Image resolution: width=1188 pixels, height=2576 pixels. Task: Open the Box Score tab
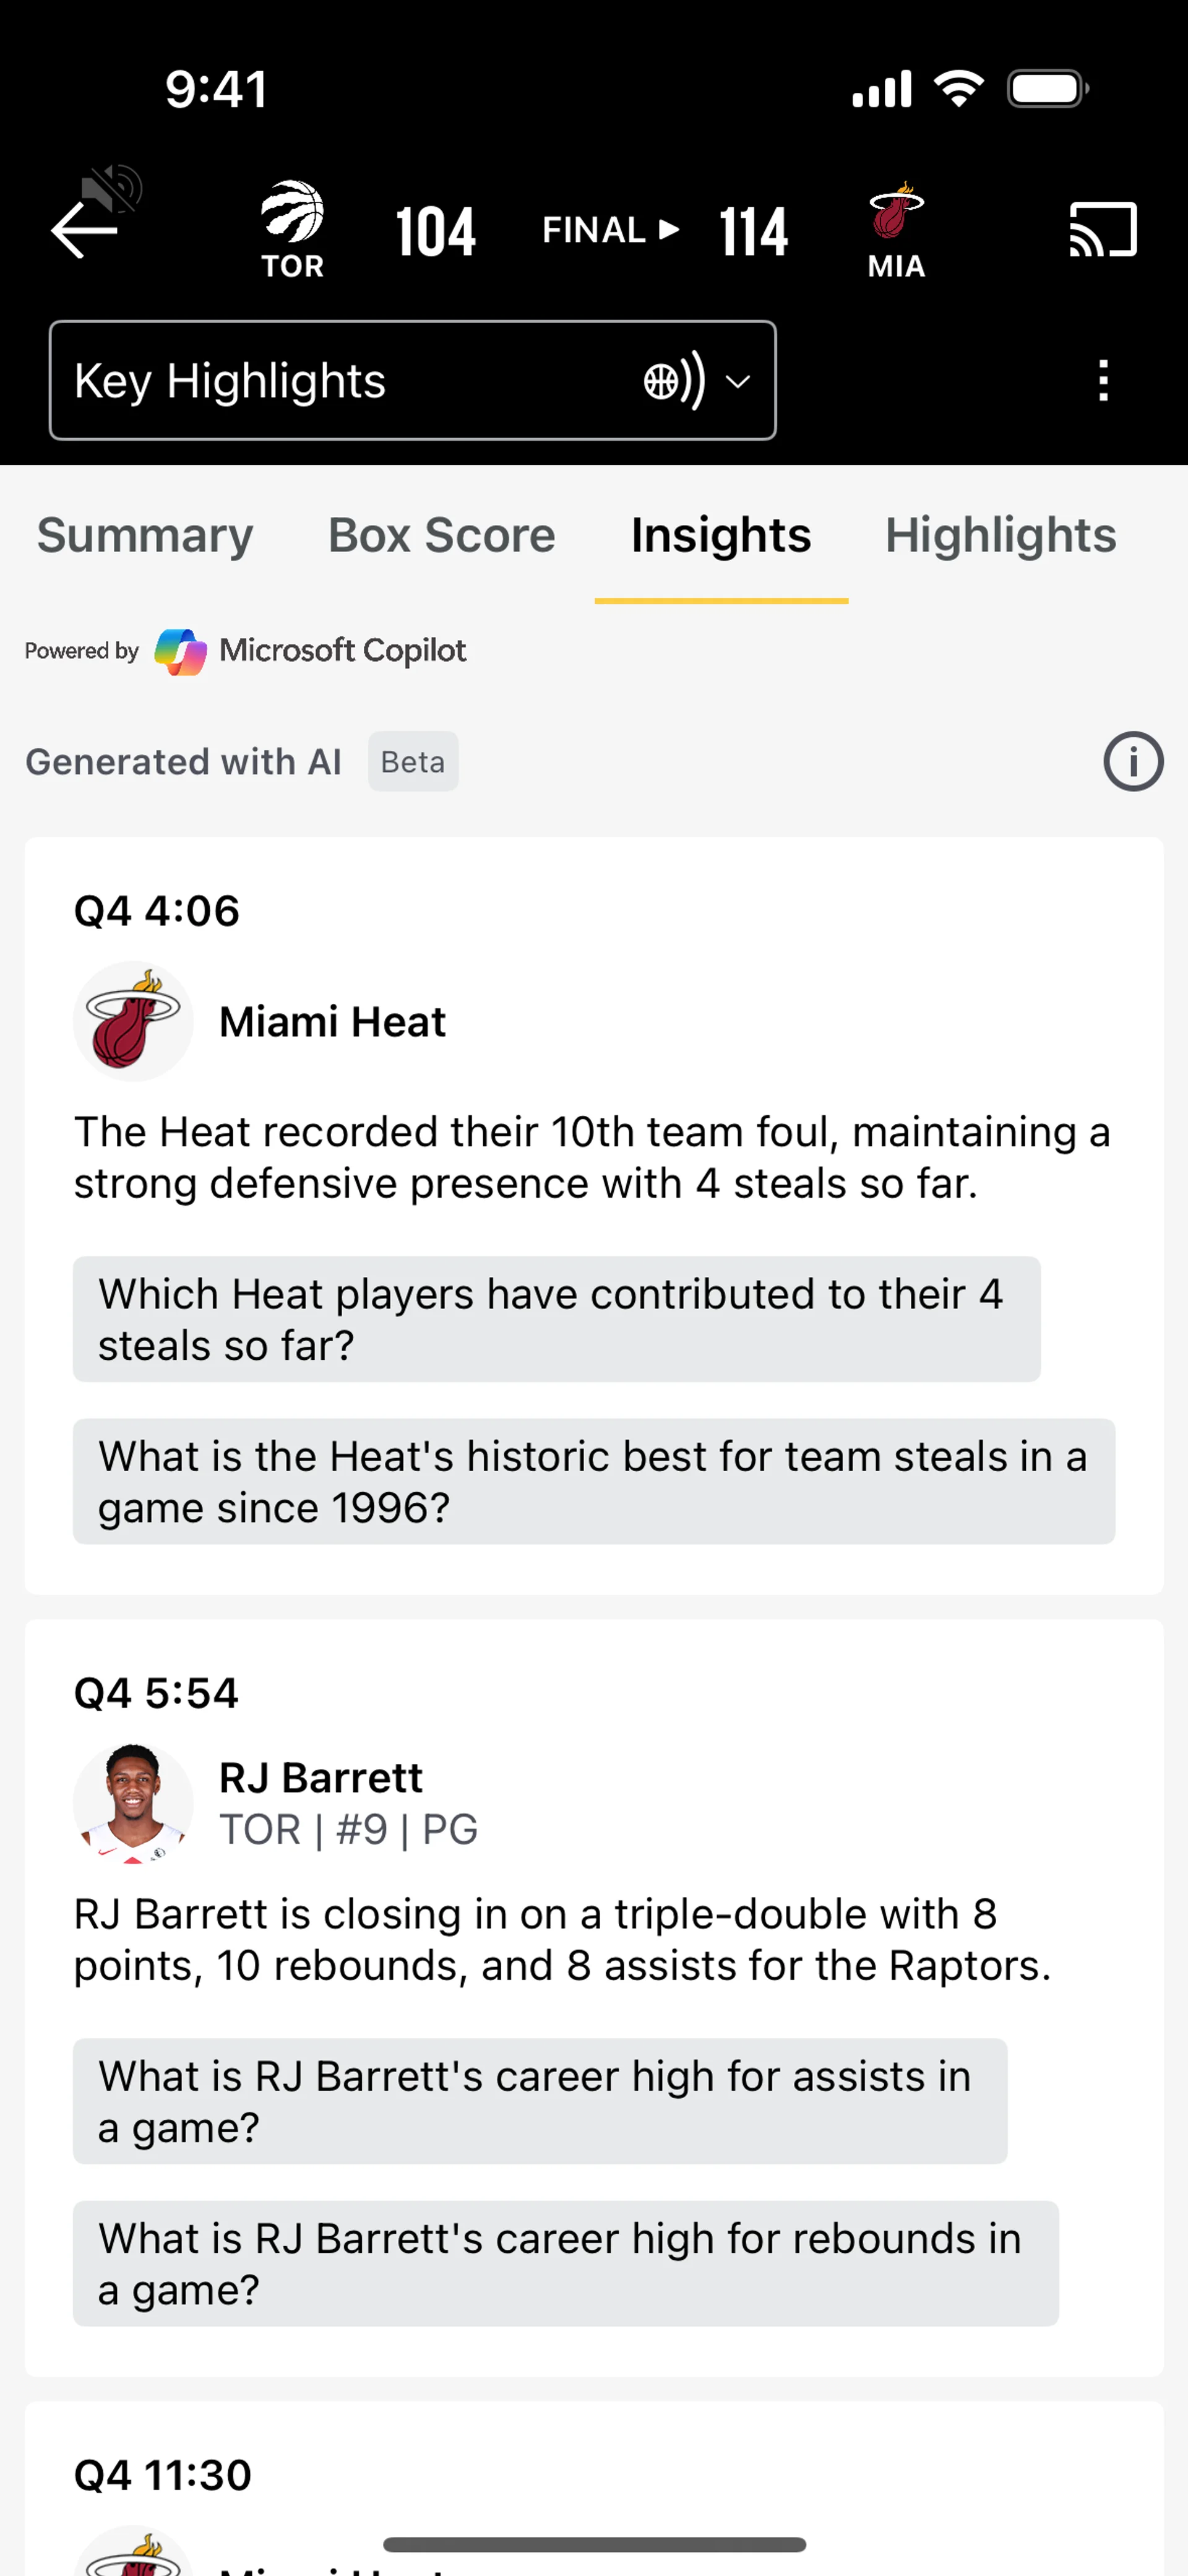coord(442,535)
